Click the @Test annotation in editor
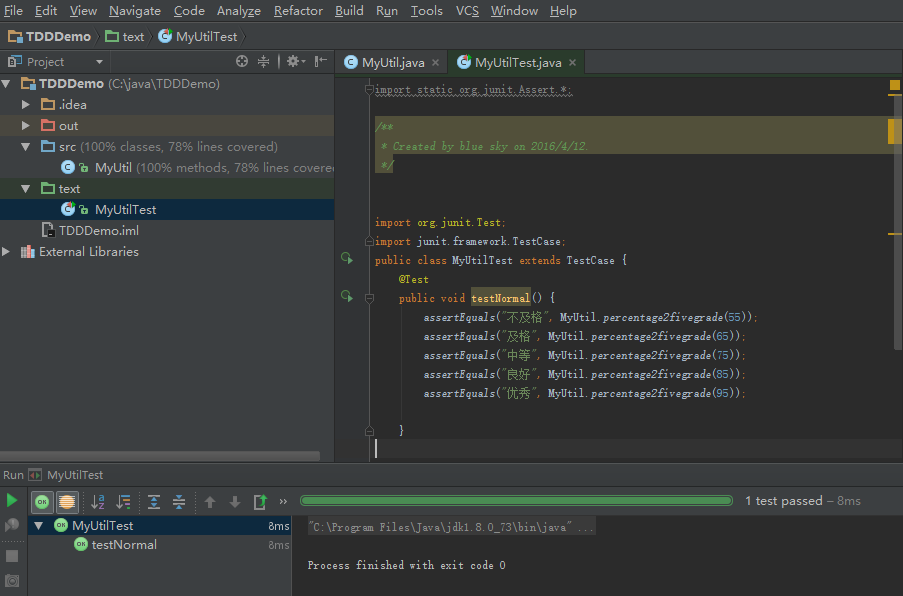This screenshot has height=596, width=903. click(x=413, y=279)
